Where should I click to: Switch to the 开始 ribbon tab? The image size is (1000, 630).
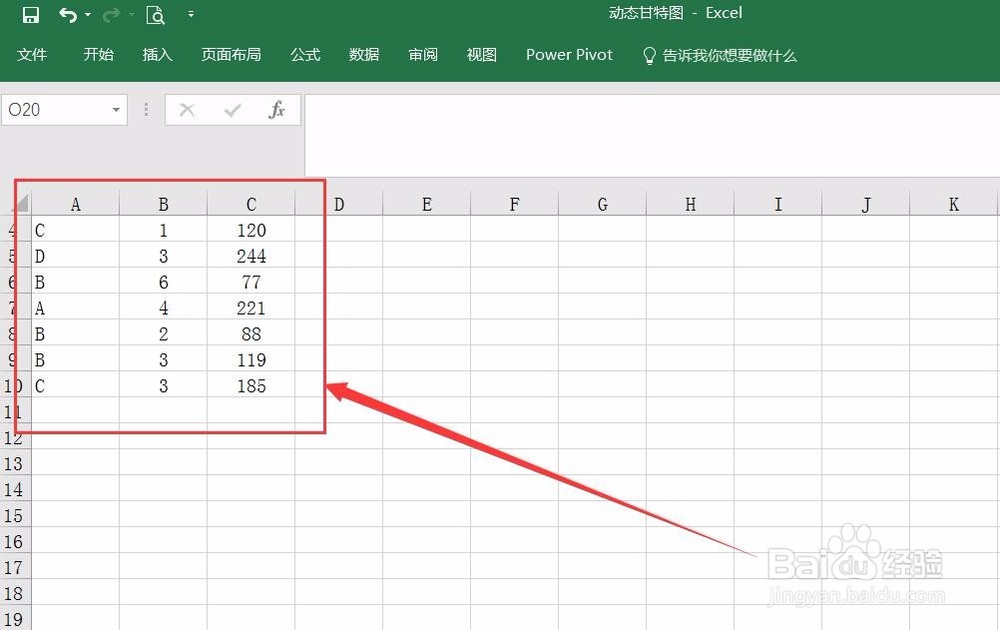click(98, 55)
